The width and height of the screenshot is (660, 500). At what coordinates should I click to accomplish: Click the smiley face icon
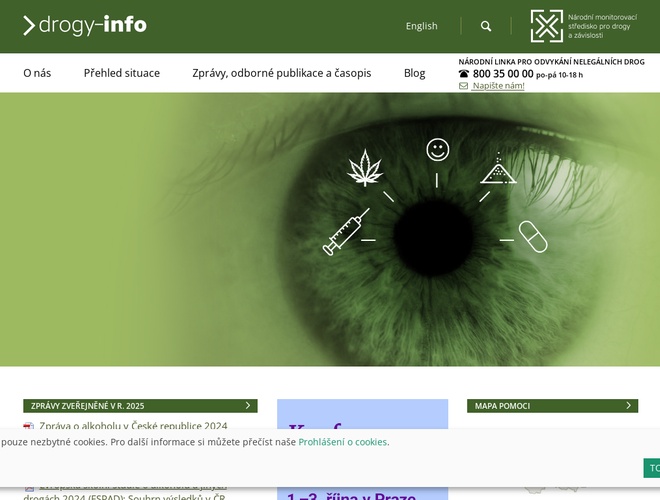437,150
